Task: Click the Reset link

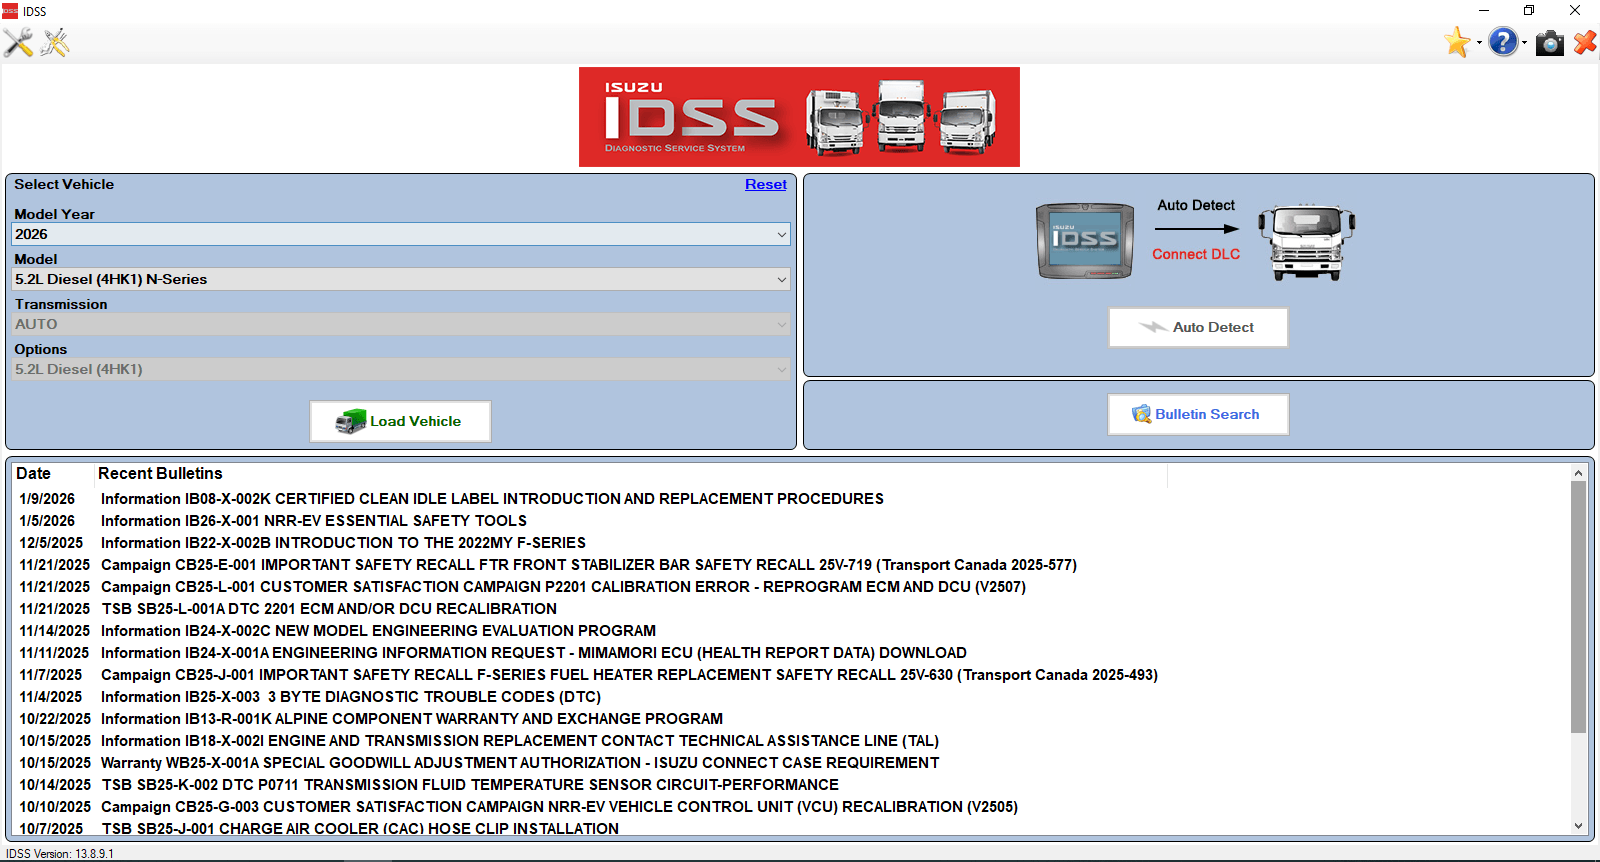Action: (x=765, y=185)
